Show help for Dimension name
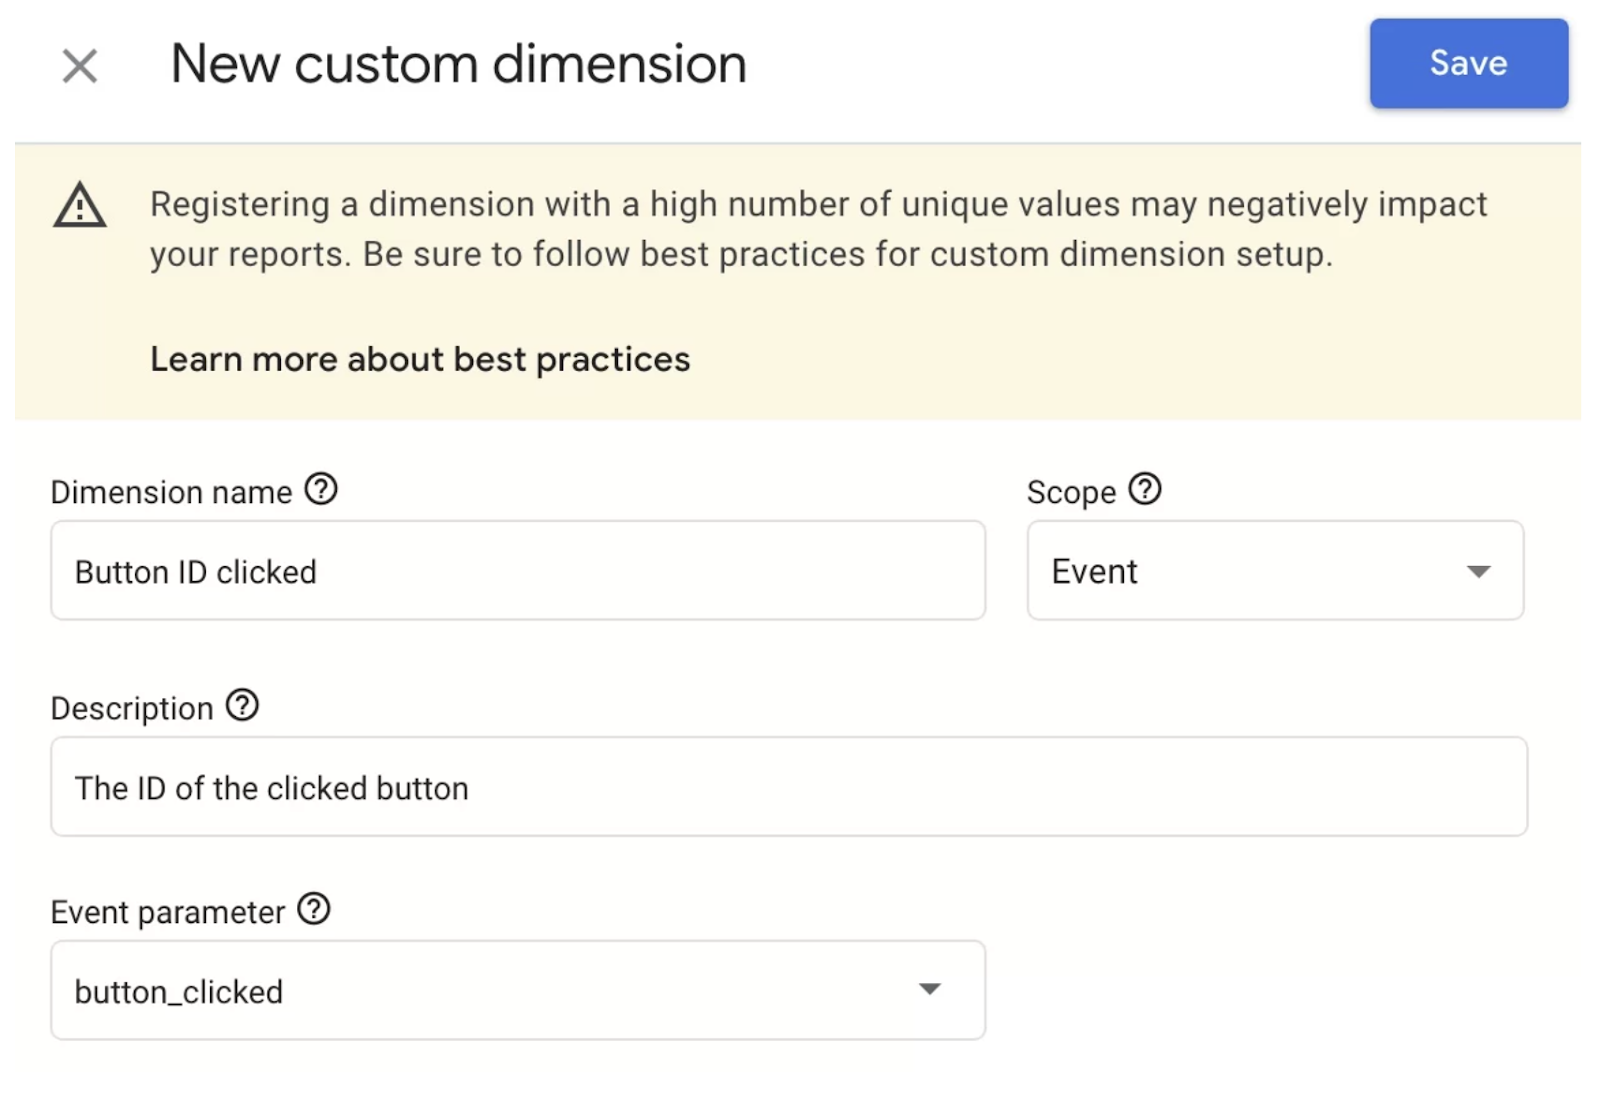 pos(321,490)
